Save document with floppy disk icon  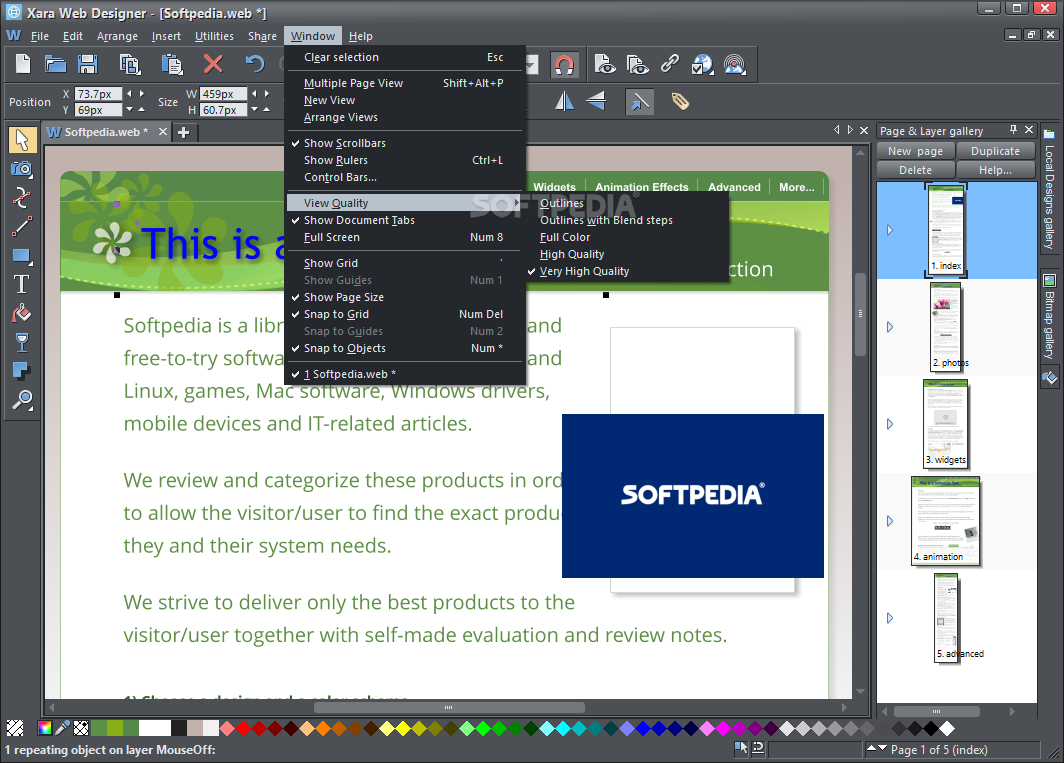(x=88, y=64)
